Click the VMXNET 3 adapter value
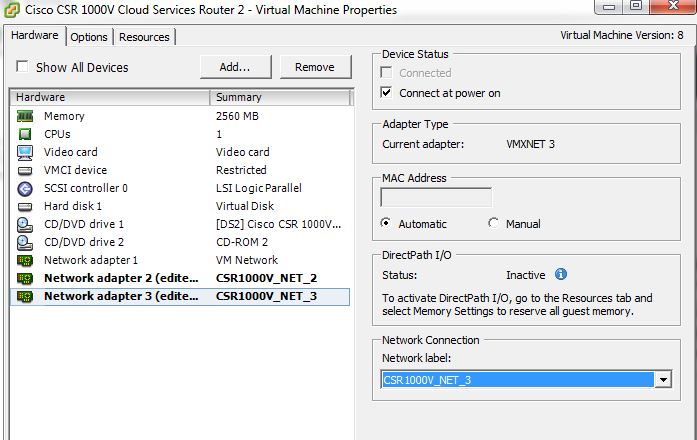Screen dimensions: 697x440 click(530, 144)
